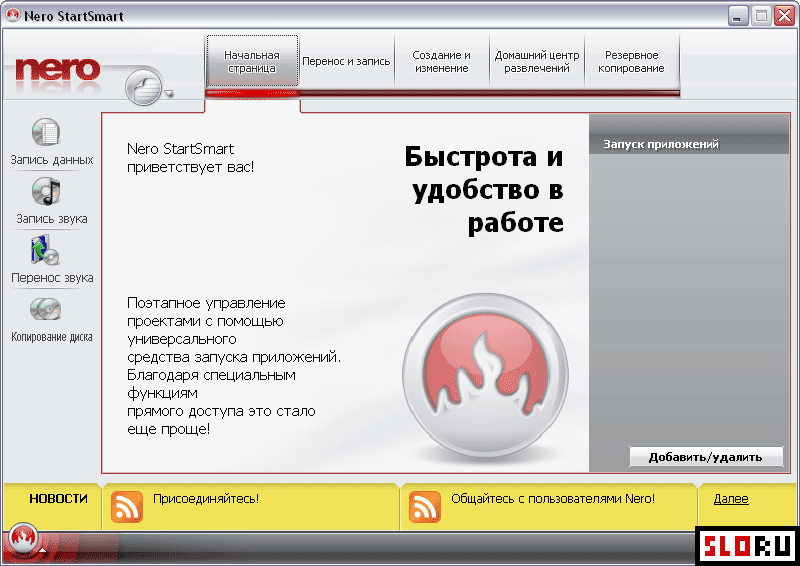Click the Nero flame button in bottom bar
This screenshot has height=566, width=800.
pos(23,538)
